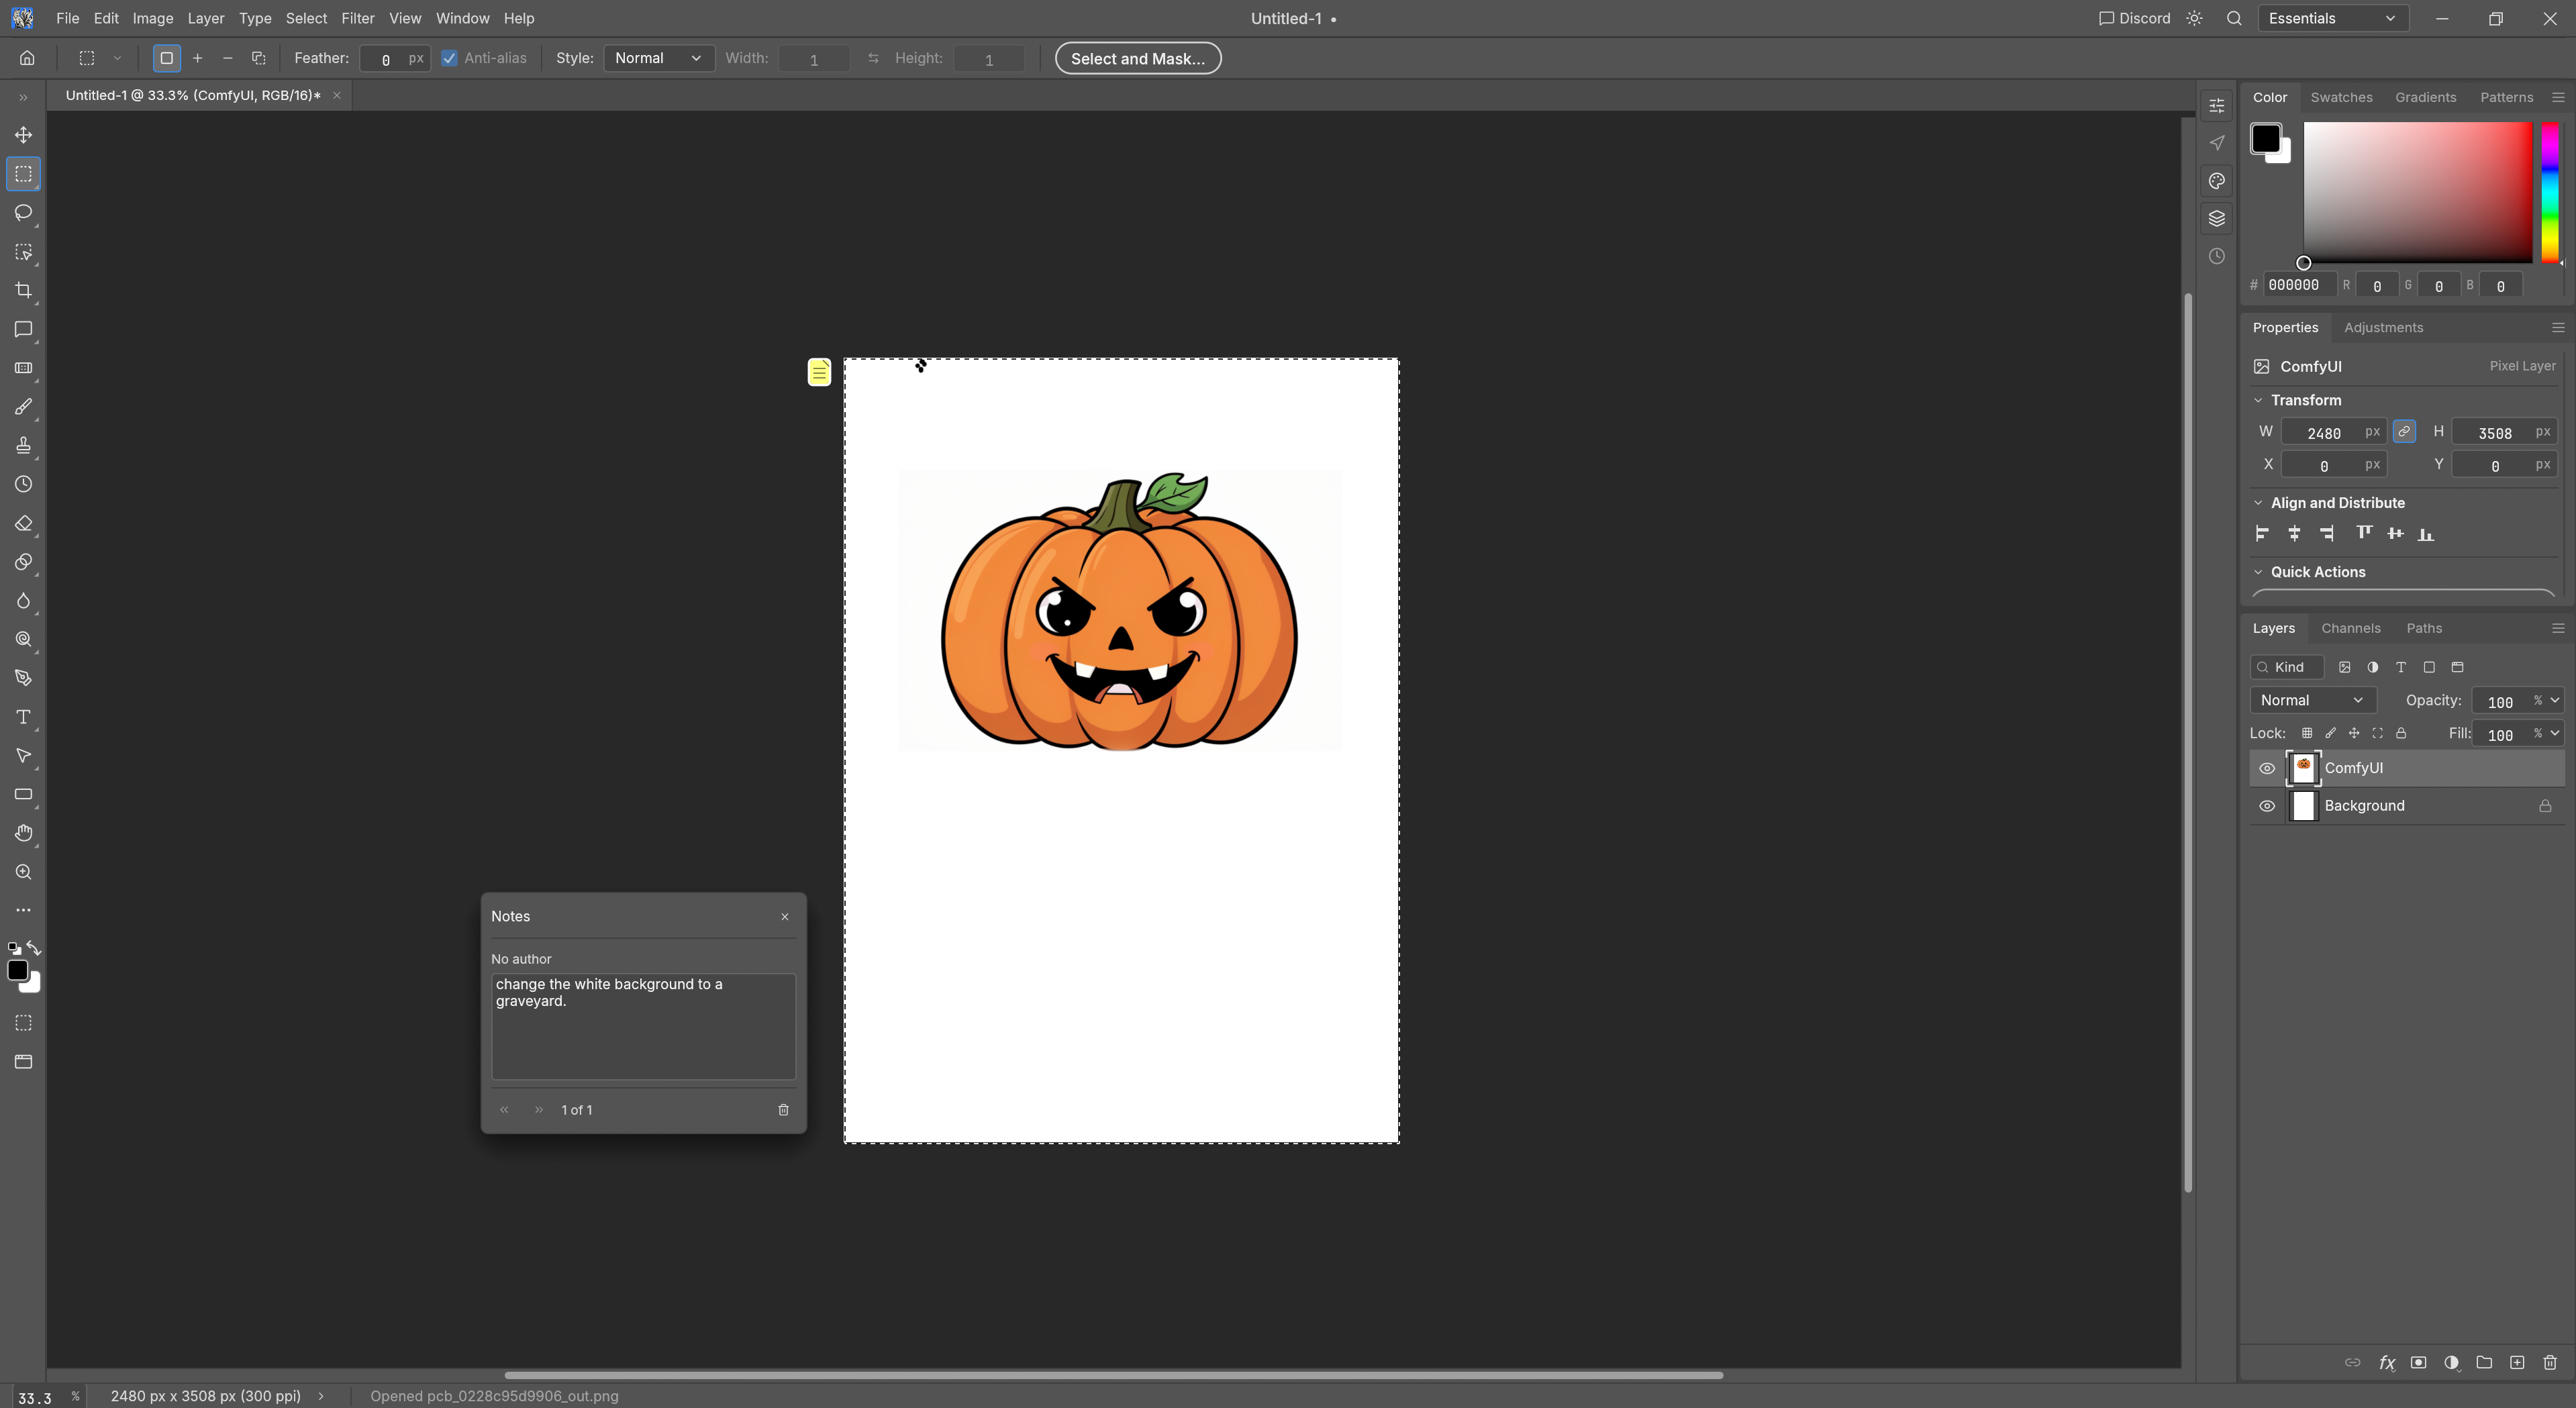The width and height of the screenshot is (2576, 1408).
Task: Select the Brush tool
Action: click(23, 407)
